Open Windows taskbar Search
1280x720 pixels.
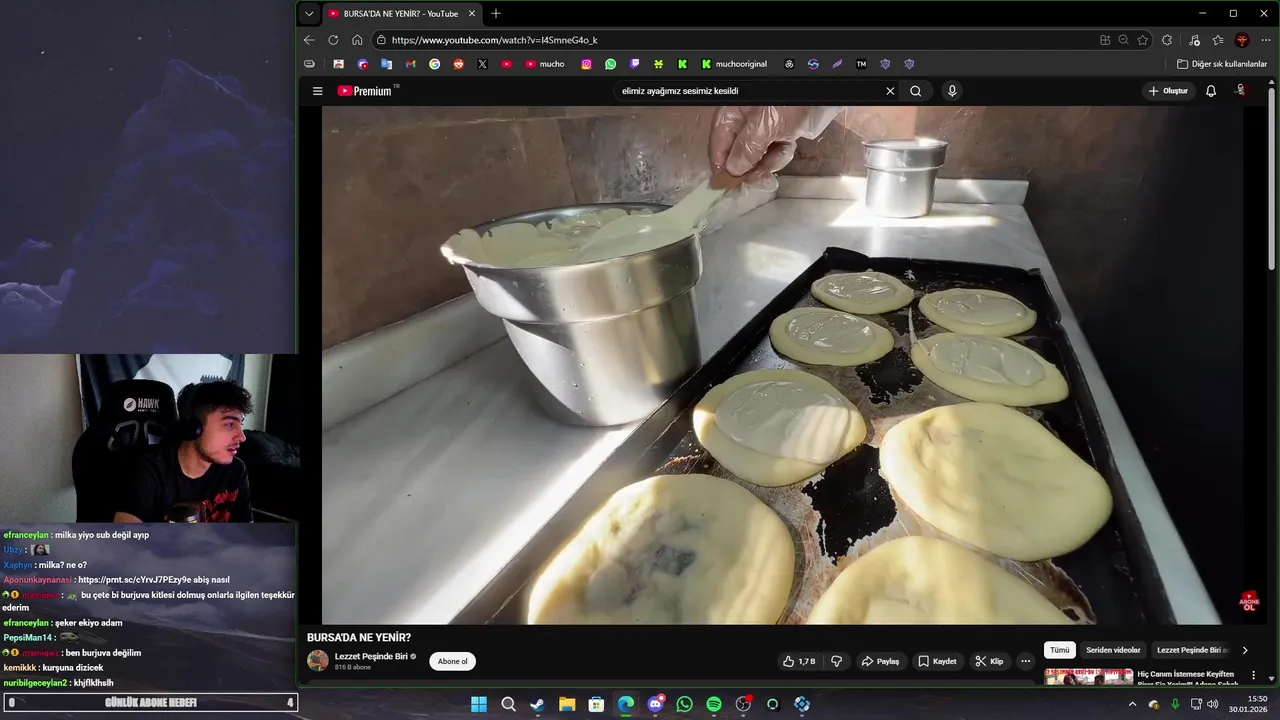pyautogui.click(x=508, y=704)
